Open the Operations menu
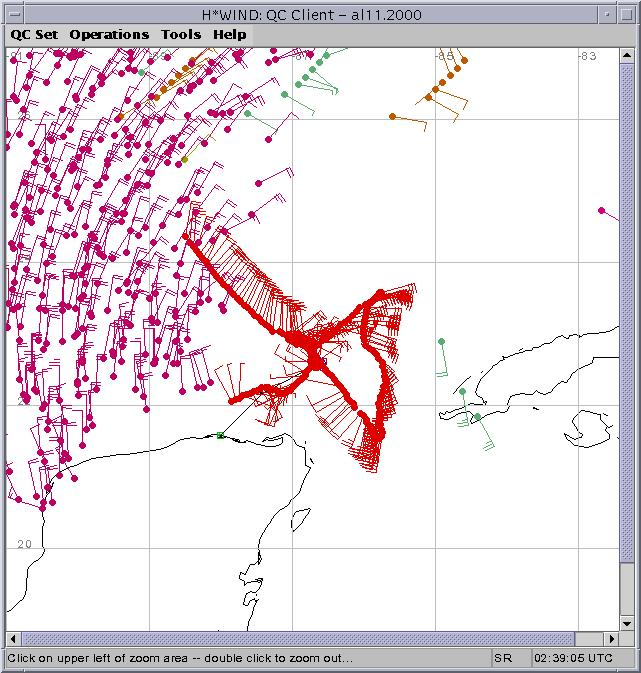The height and width of the screenshot is (673, 641). click(x=109, y=34)
